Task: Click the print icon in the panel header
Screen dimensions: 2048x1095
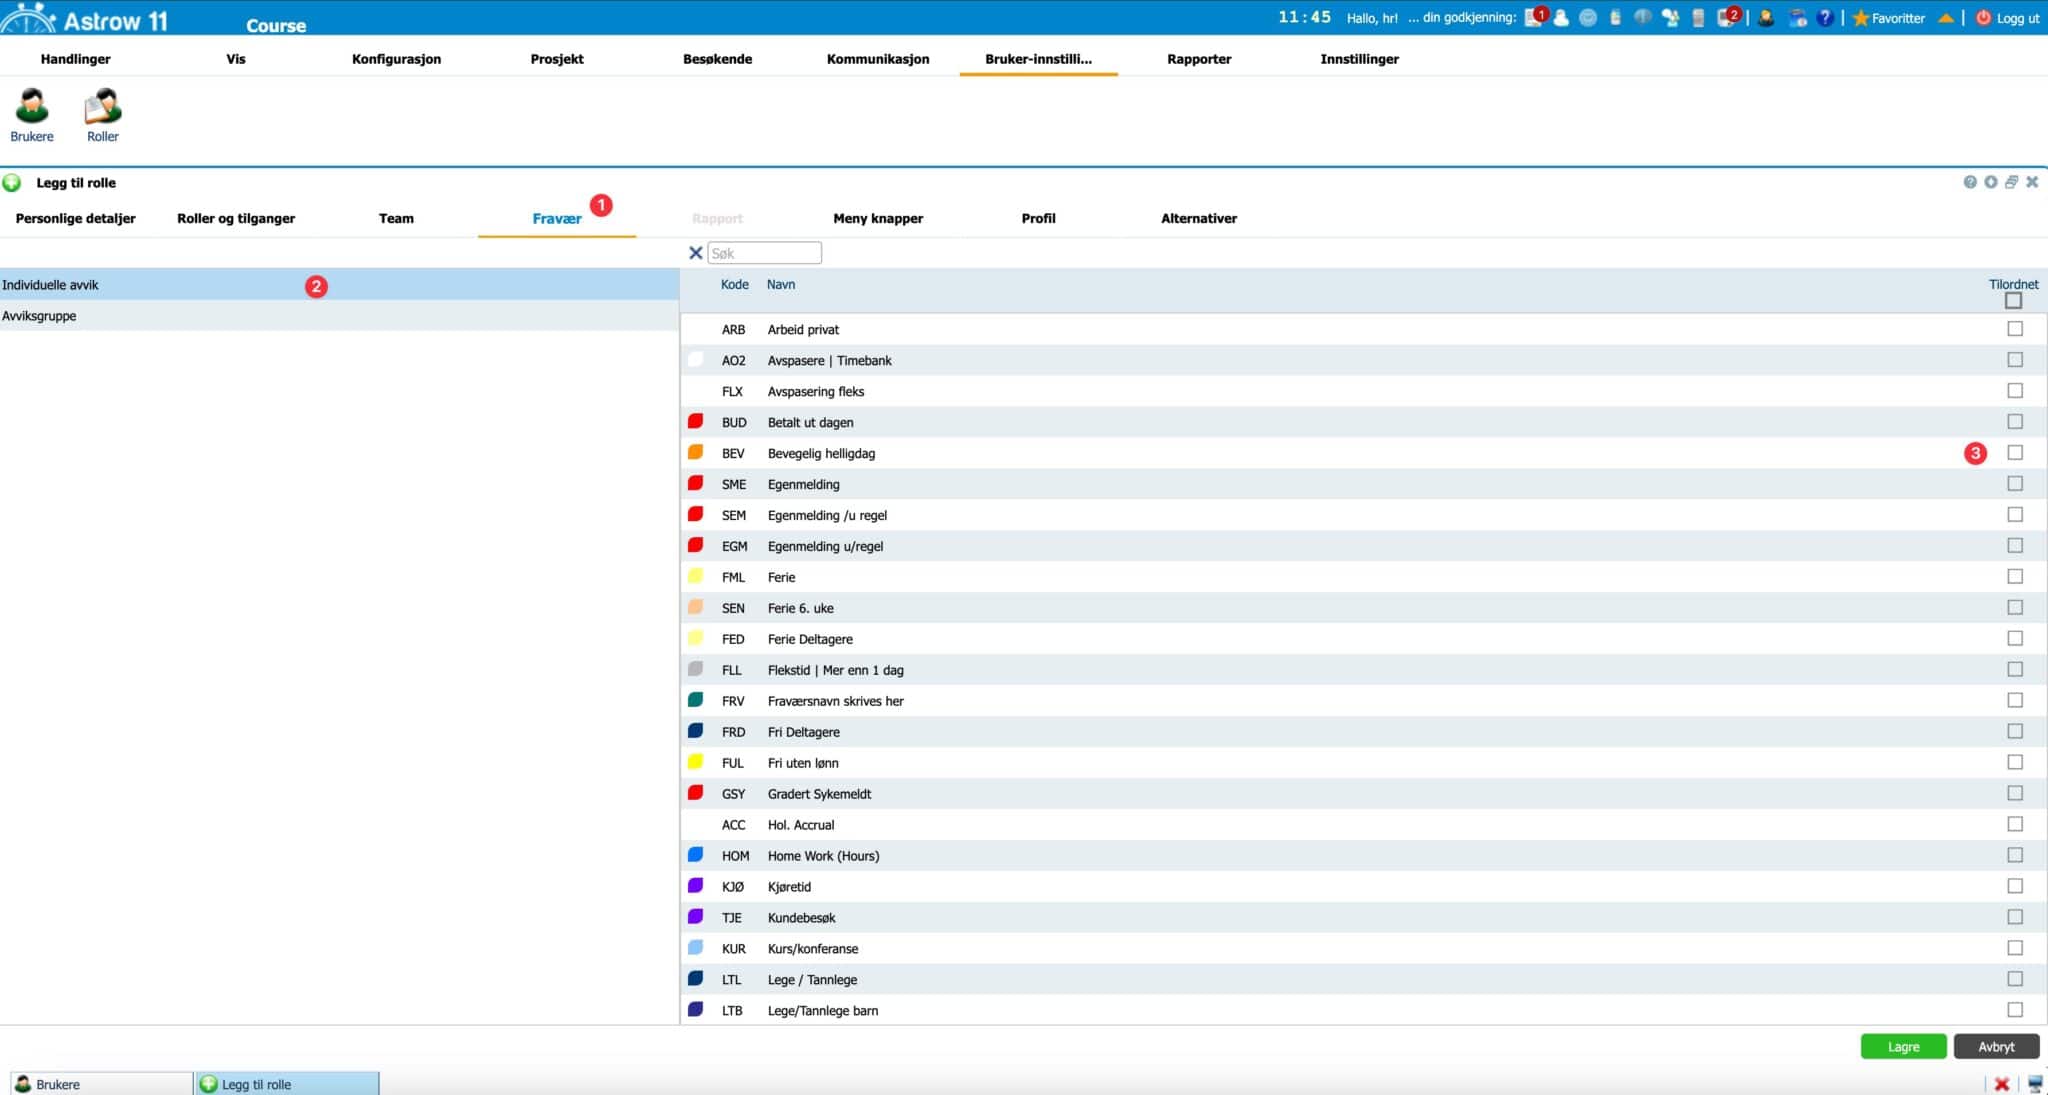Action: coord(2012,182)
